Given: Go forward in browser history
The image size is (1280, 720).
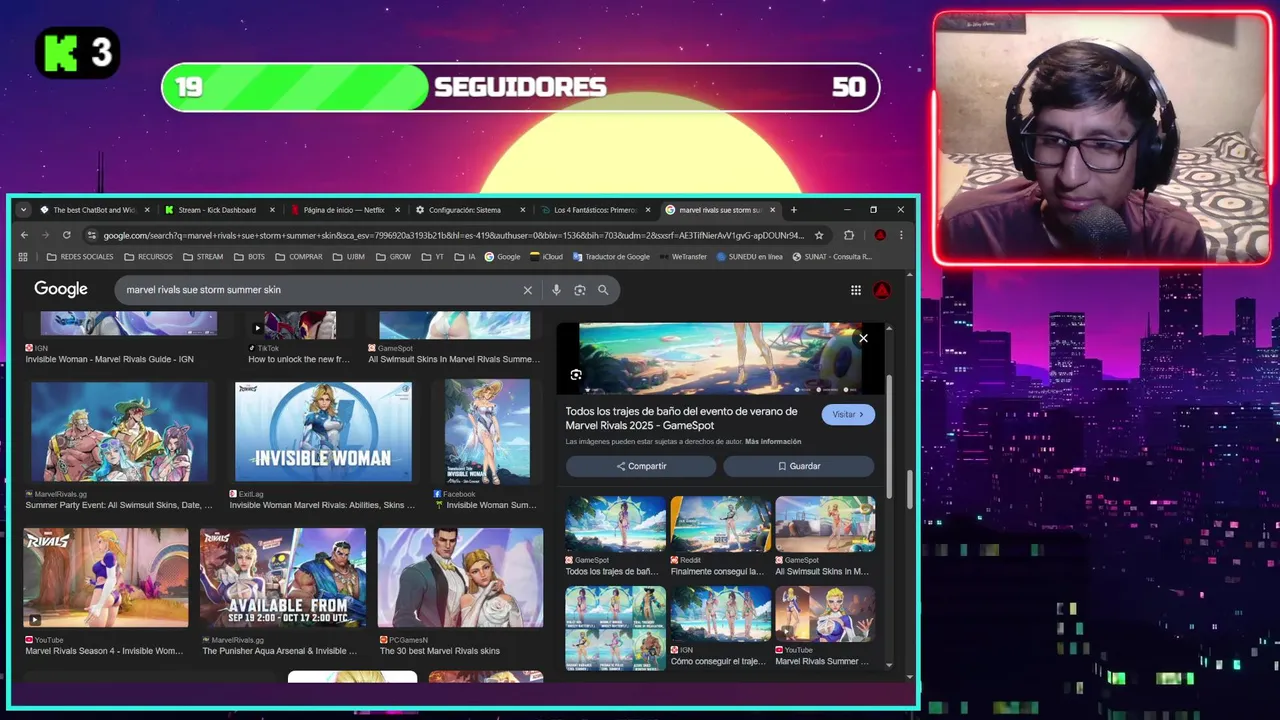Looking at the screenshot, I should (x=45, y=235).
